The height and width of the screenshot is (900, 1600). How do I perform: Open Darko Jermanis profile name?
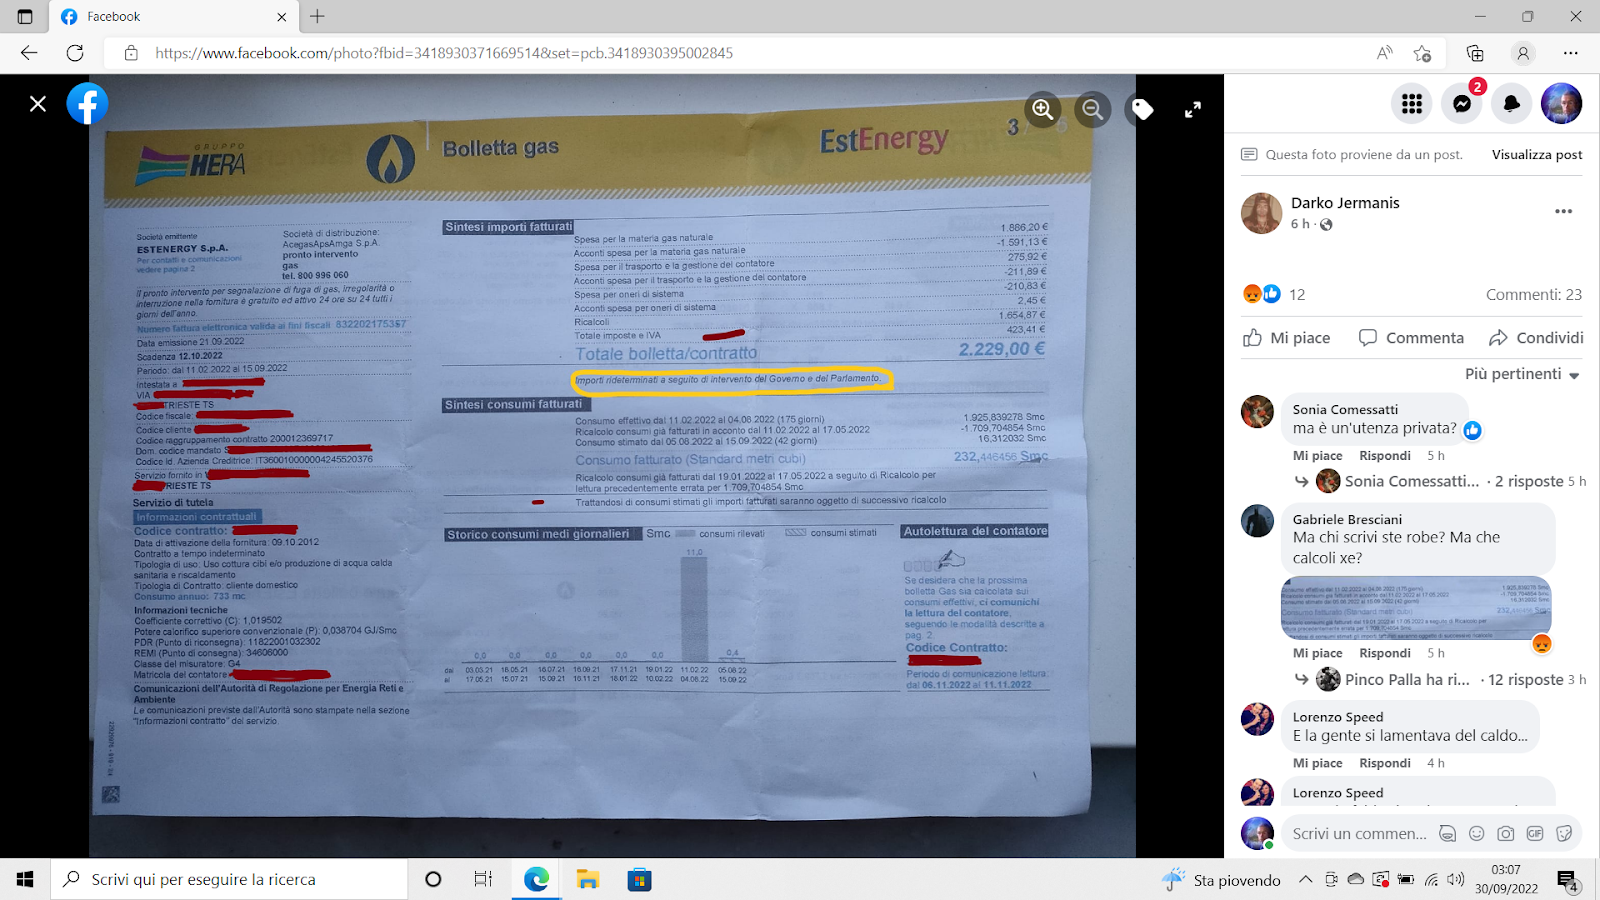pos(1345,203)
